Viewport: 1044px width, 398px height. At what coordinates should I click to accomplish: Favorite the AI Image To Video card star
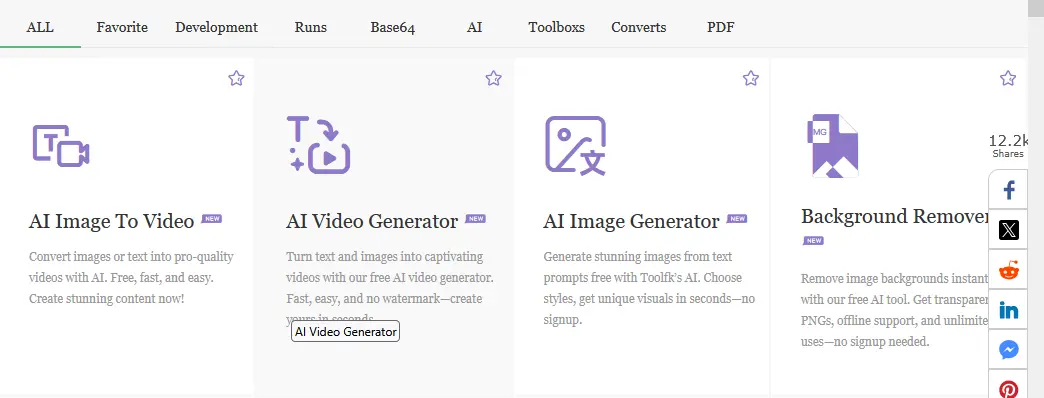236,79
